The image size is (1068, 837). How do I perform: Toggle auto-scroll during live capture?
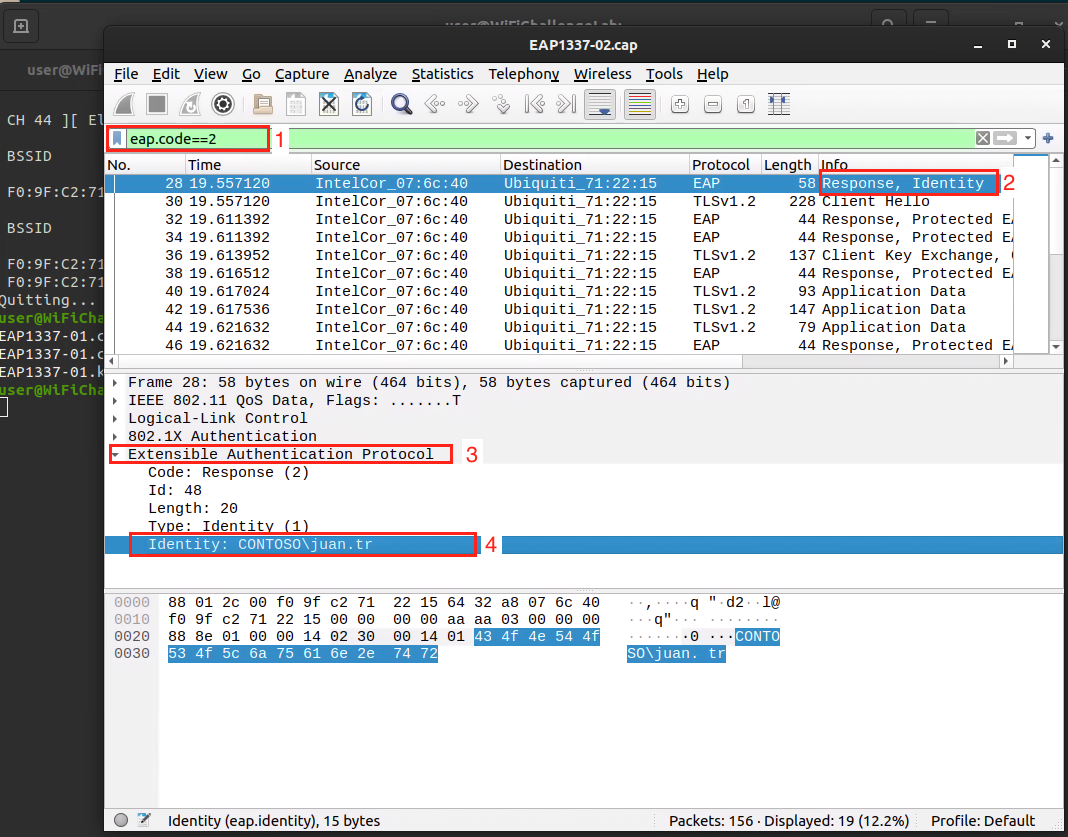click(600, 104)
